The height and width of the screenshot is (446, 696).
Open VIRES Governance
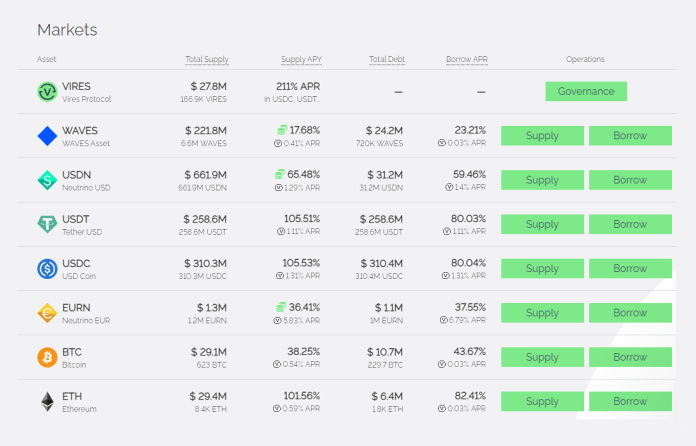586,91
